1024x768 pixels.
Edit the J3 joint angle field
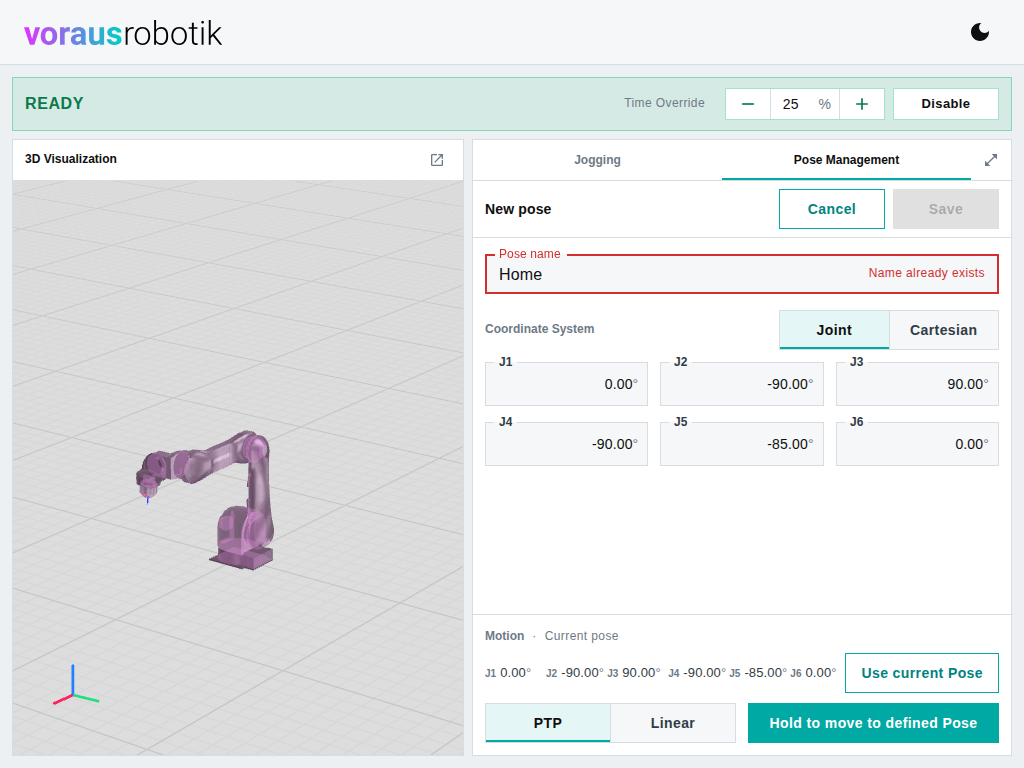917,384
